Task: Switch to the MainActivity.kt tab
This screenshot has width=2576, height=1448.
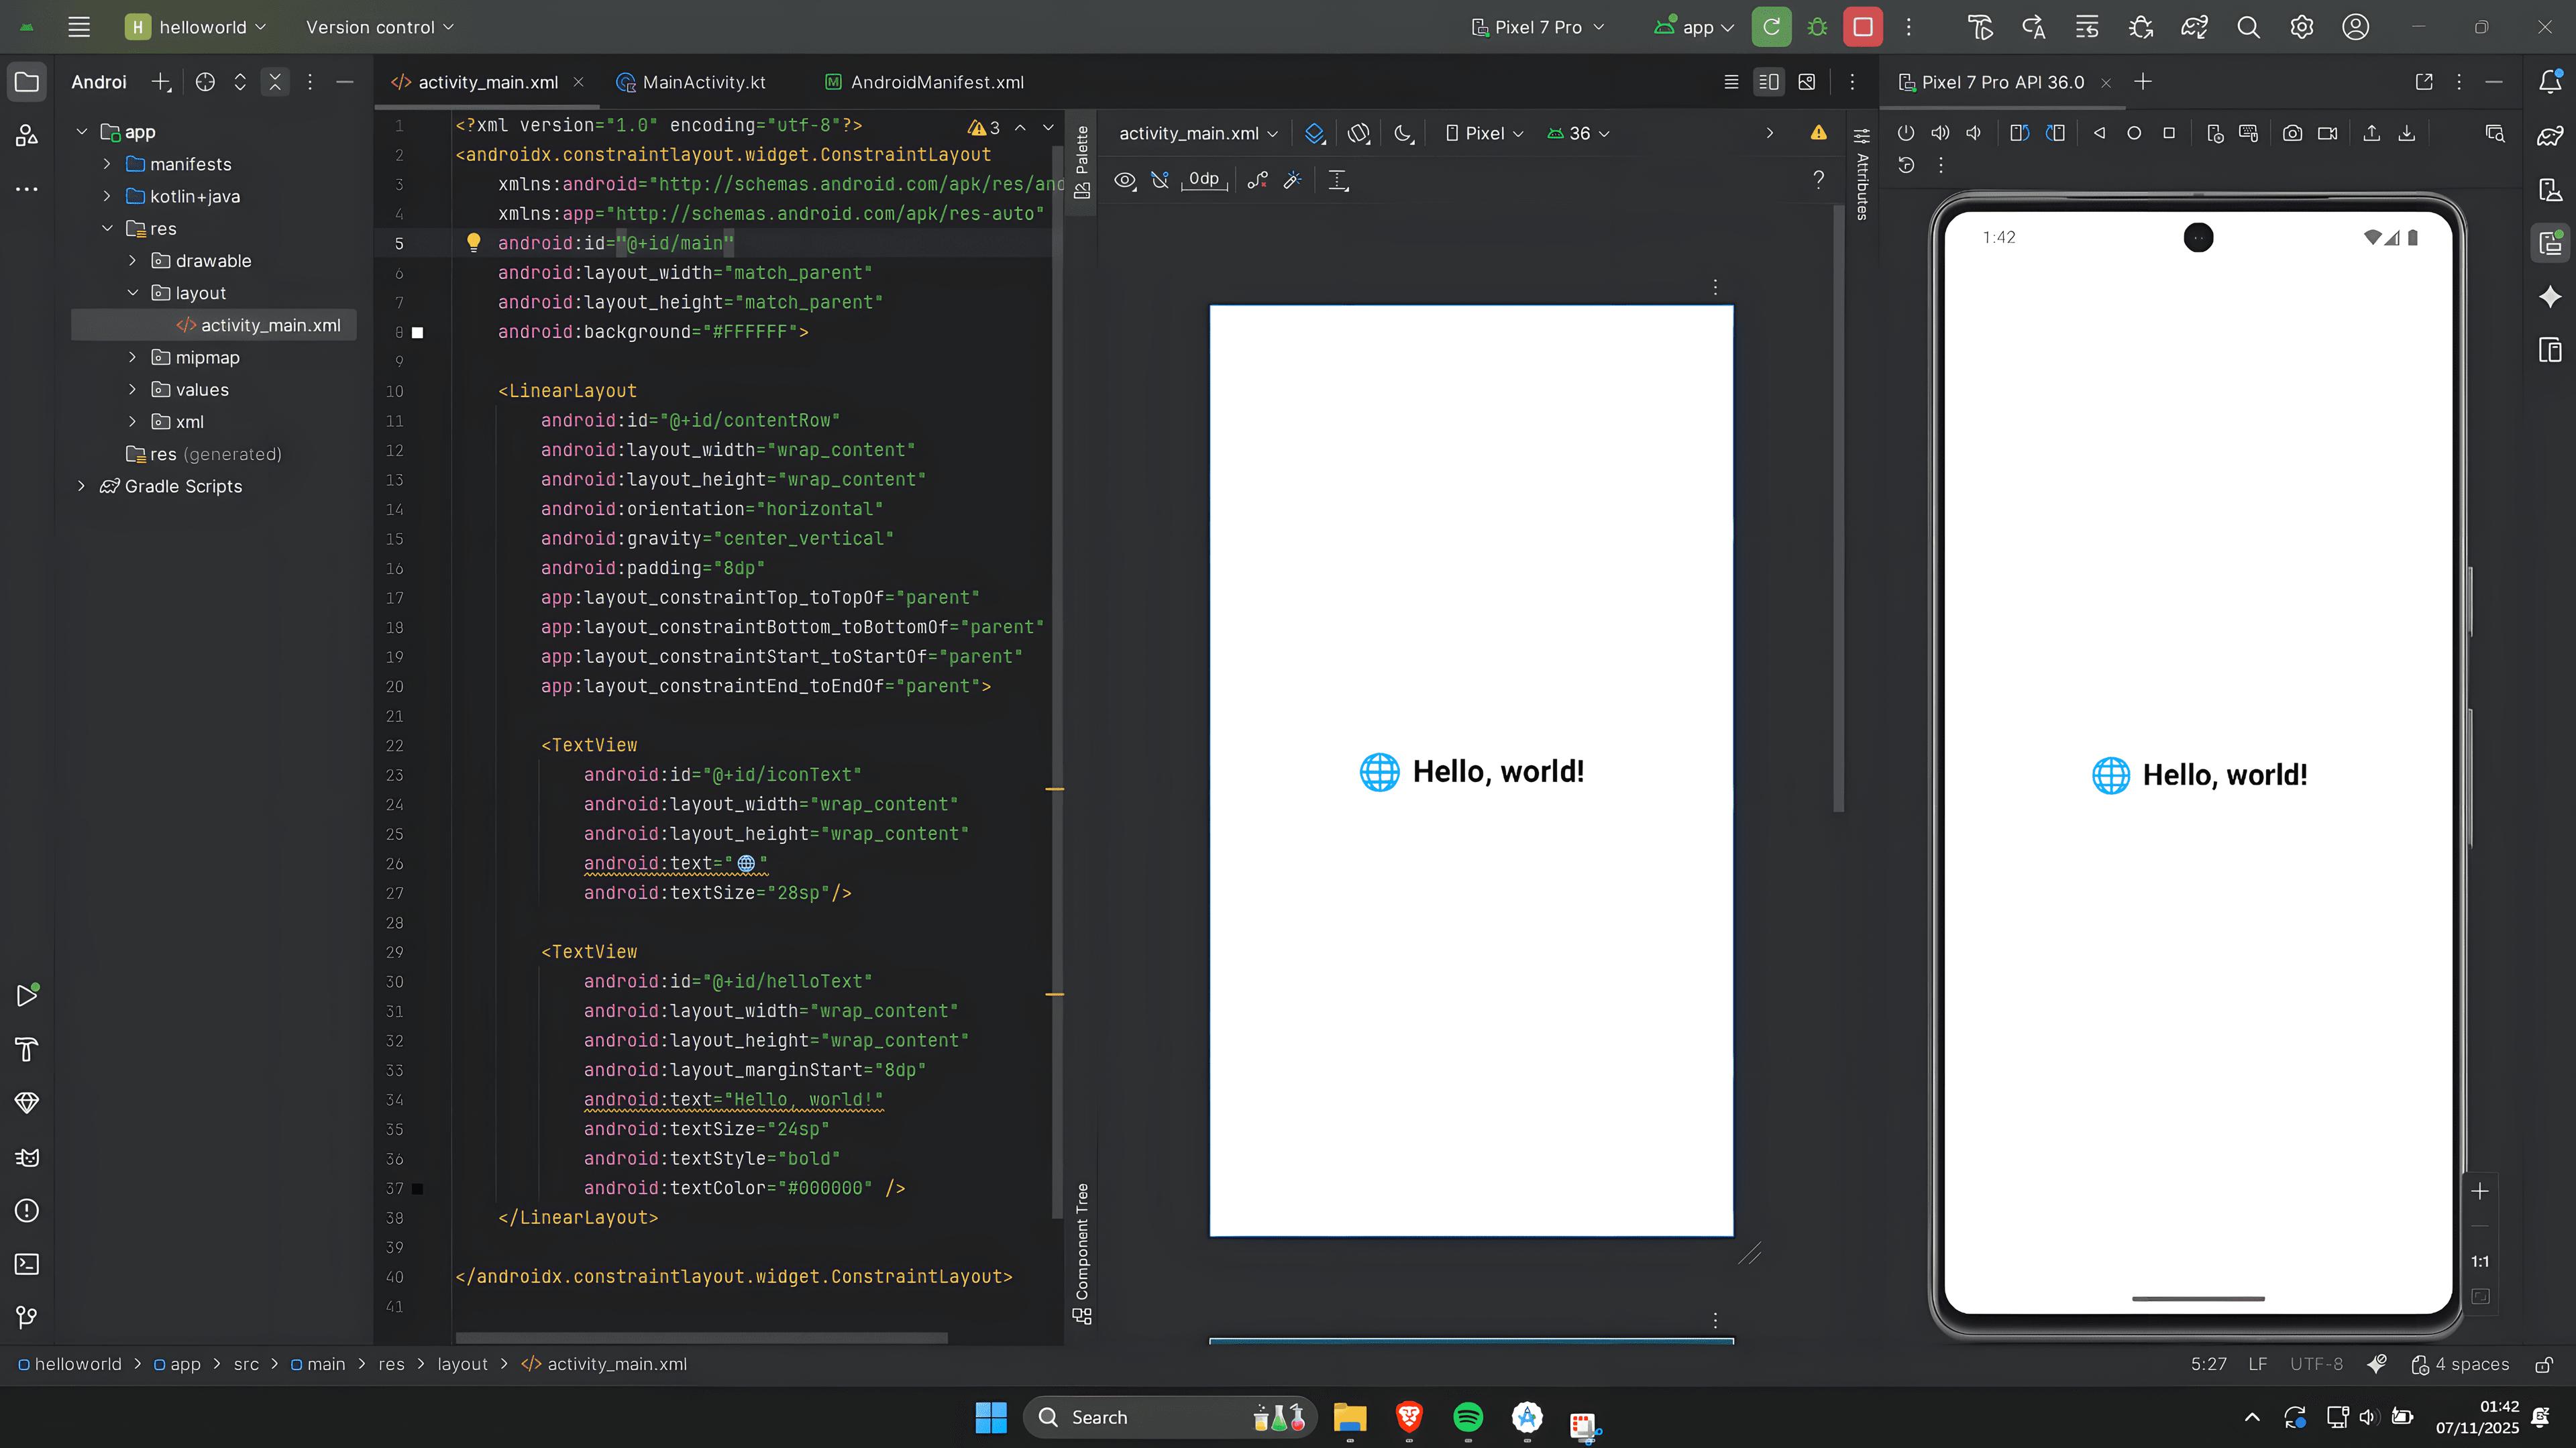Action: pyautogui.click(x=703, y=82)
